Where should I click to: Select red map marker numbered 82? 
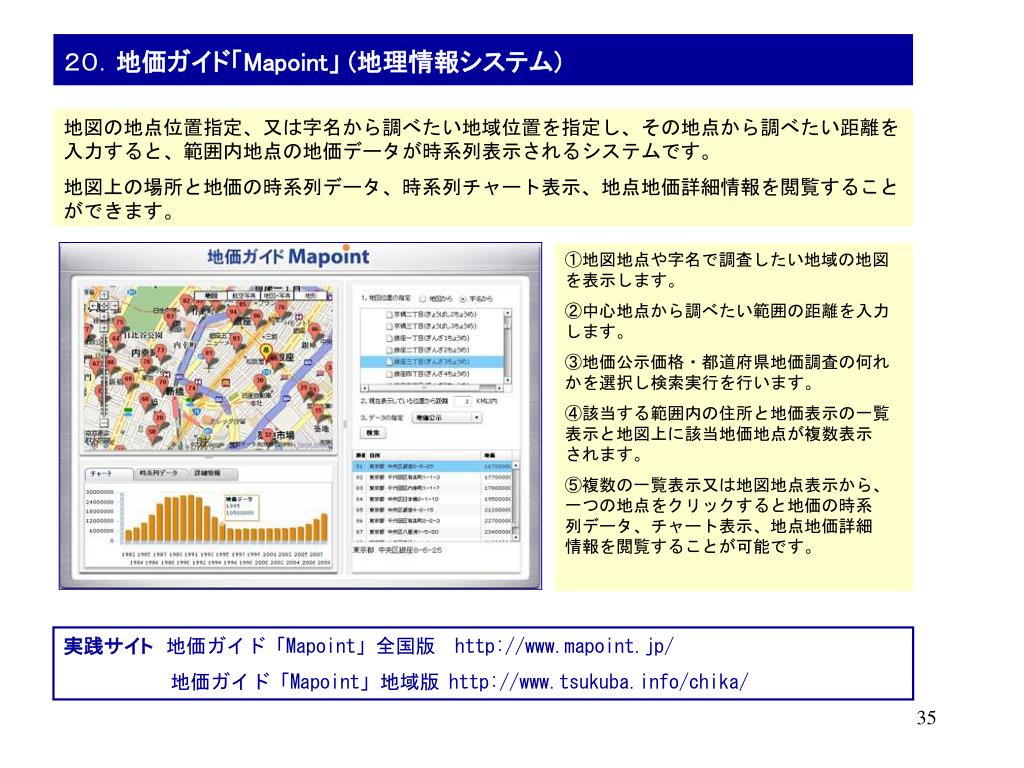(186, 301)
